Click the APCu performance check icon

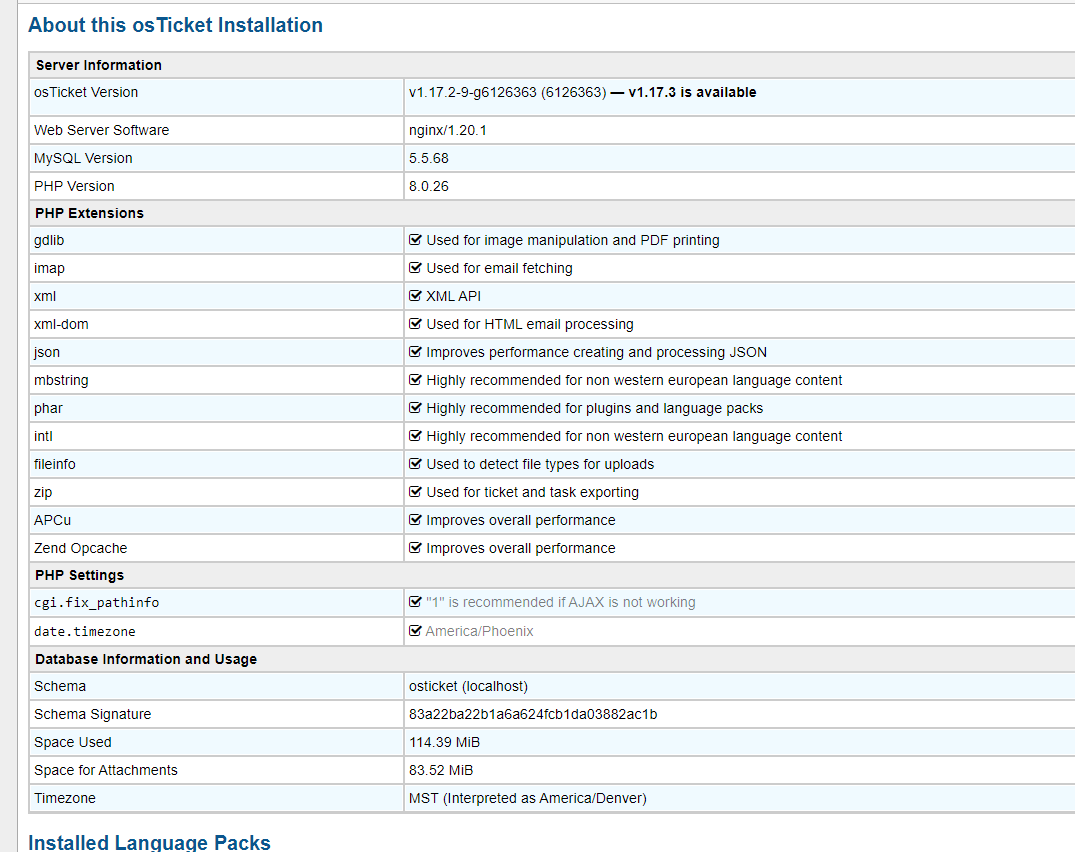(416, 520)
